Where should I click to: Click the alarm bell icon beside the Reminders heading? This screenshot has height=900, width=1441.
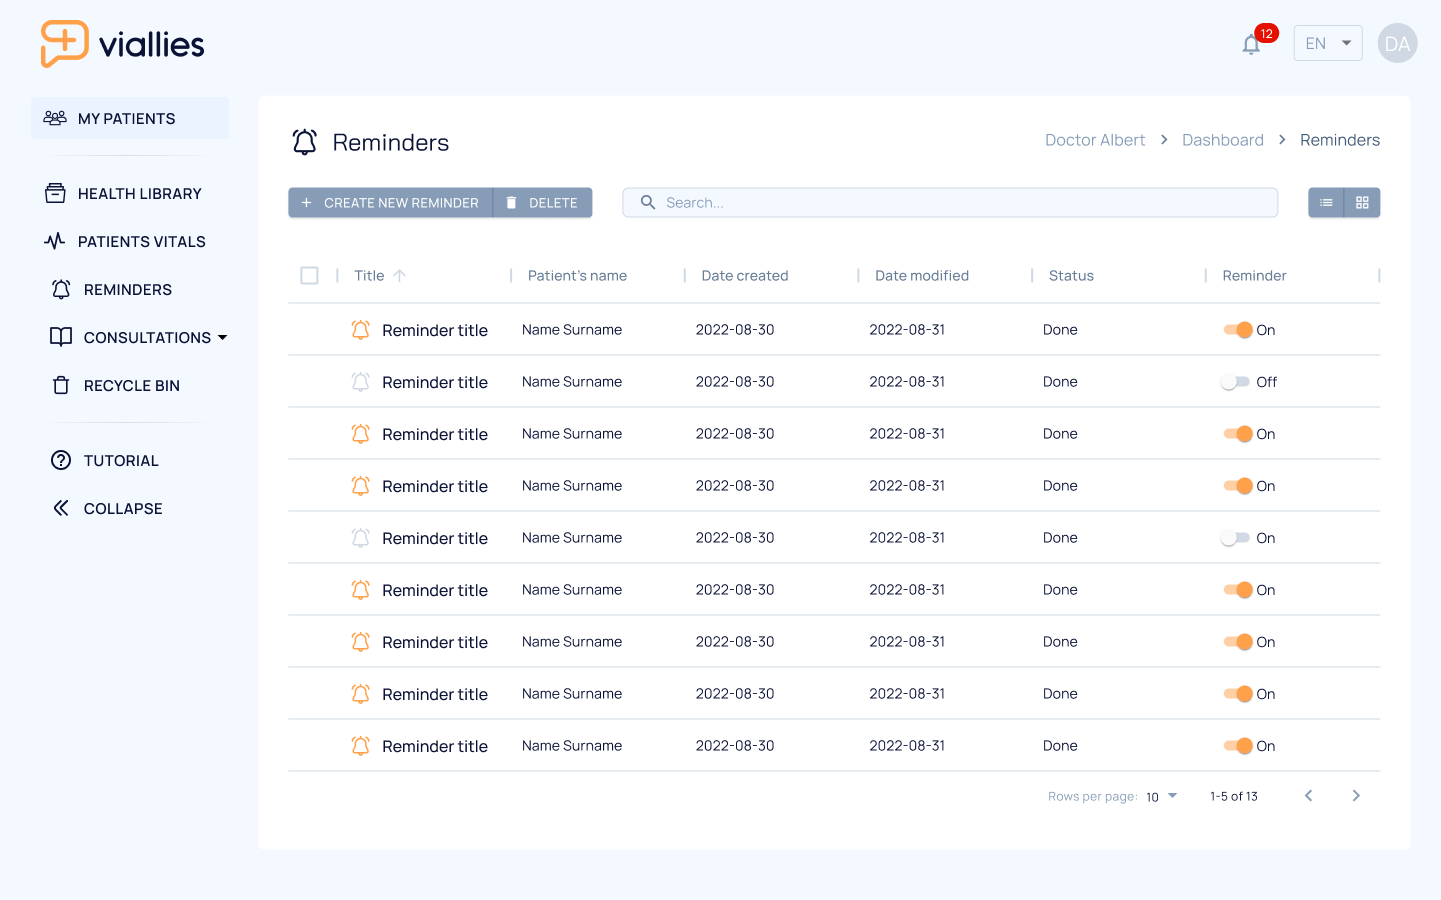pos(305,142)
